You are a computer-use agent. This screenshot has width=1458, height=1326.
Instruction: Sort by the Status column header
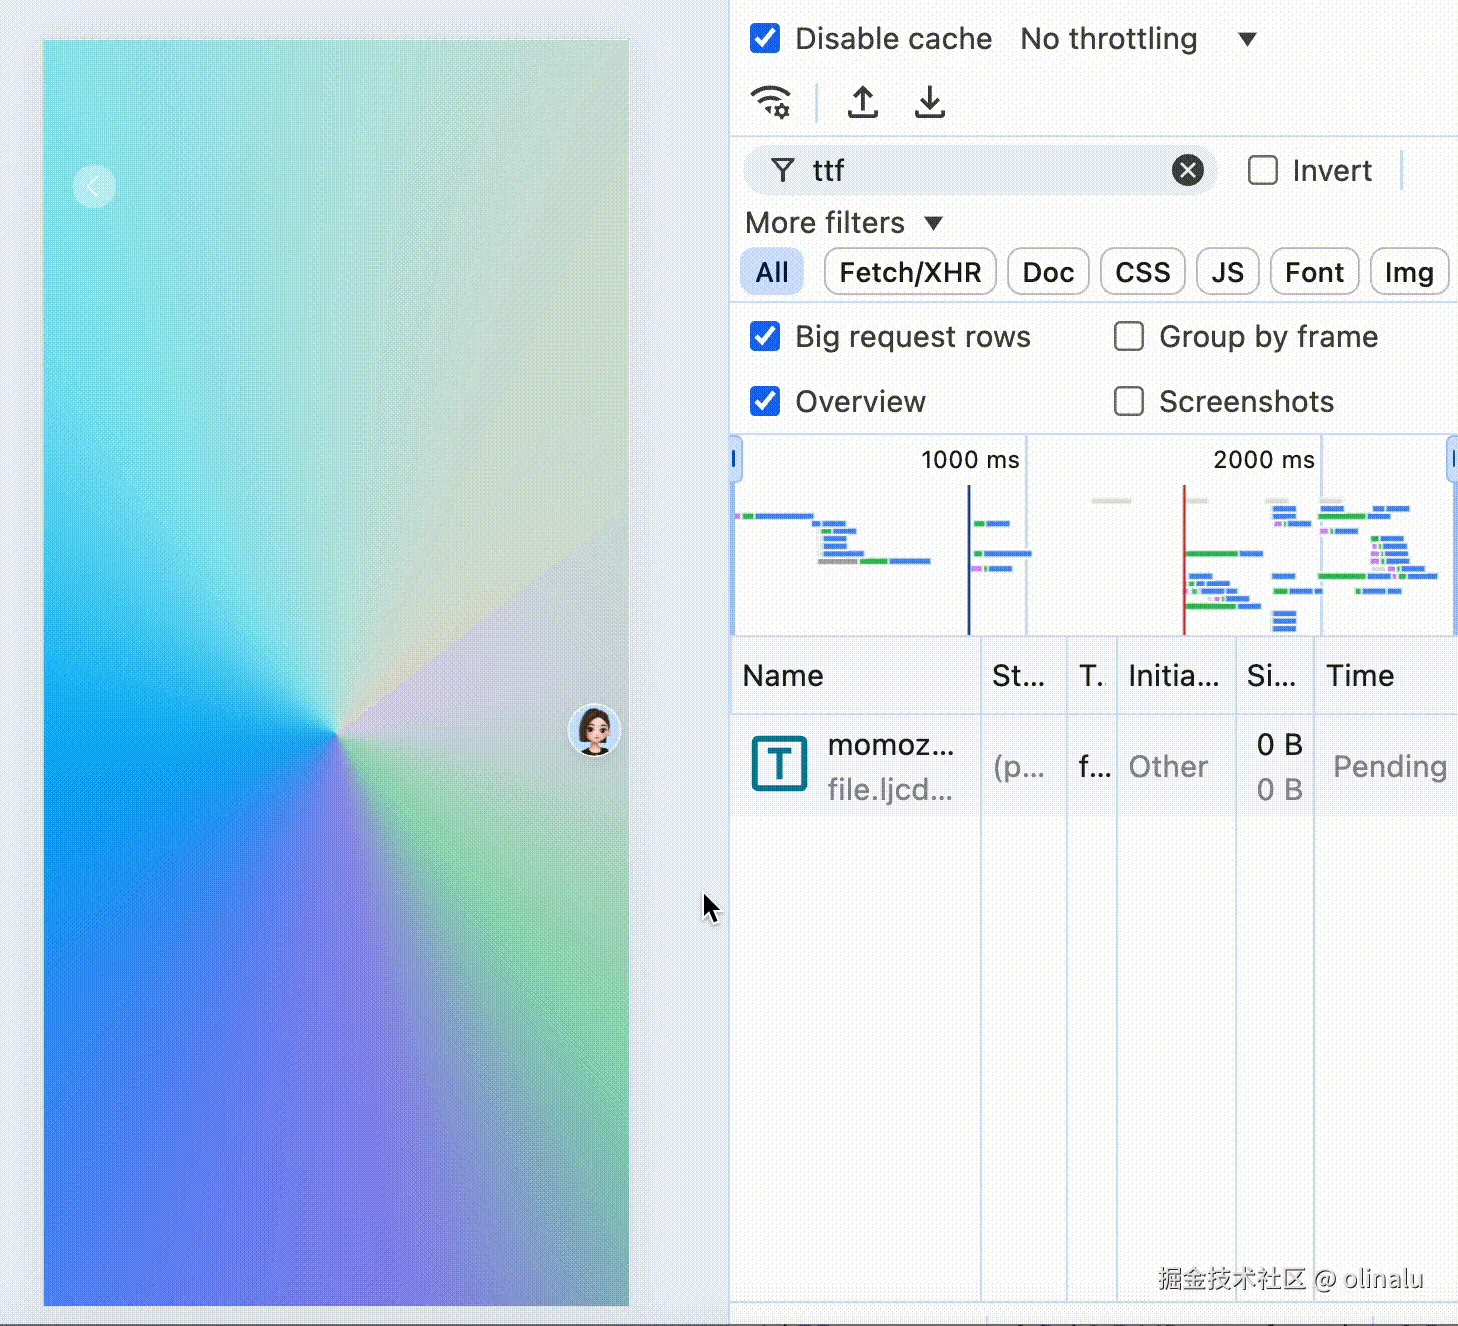point(1024,676)
